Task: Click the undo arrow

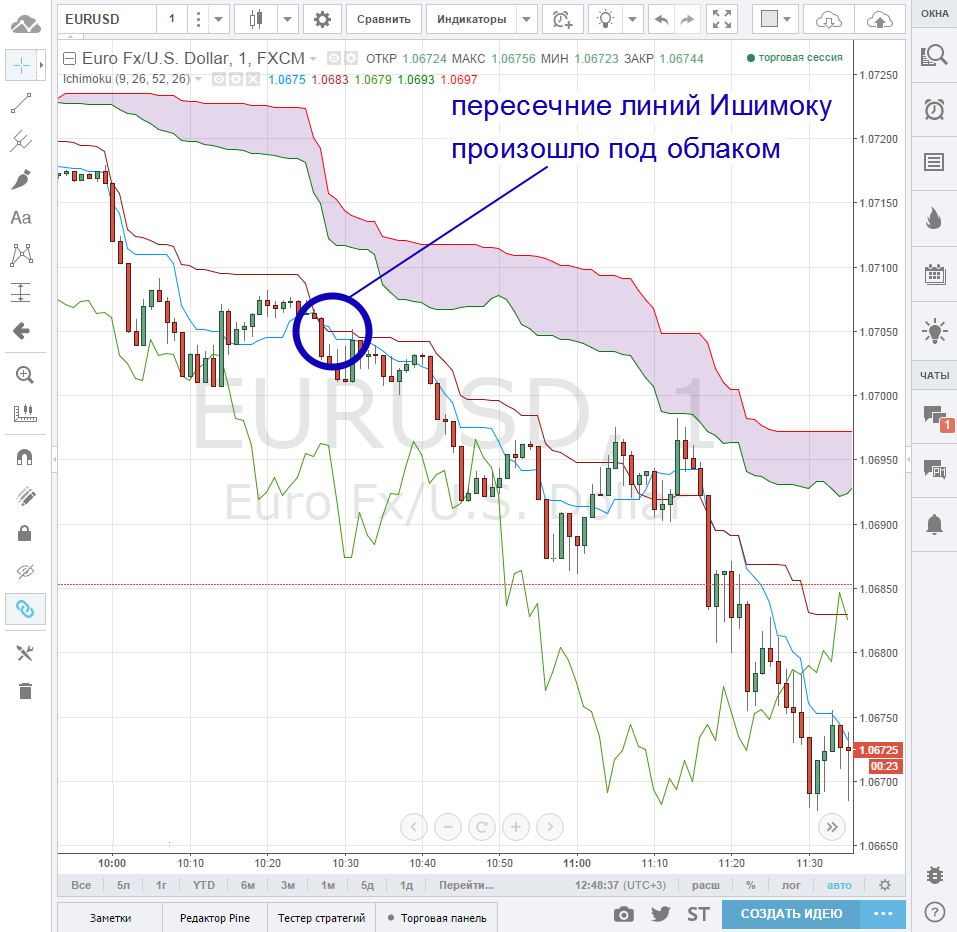Action: click(662, 20)
